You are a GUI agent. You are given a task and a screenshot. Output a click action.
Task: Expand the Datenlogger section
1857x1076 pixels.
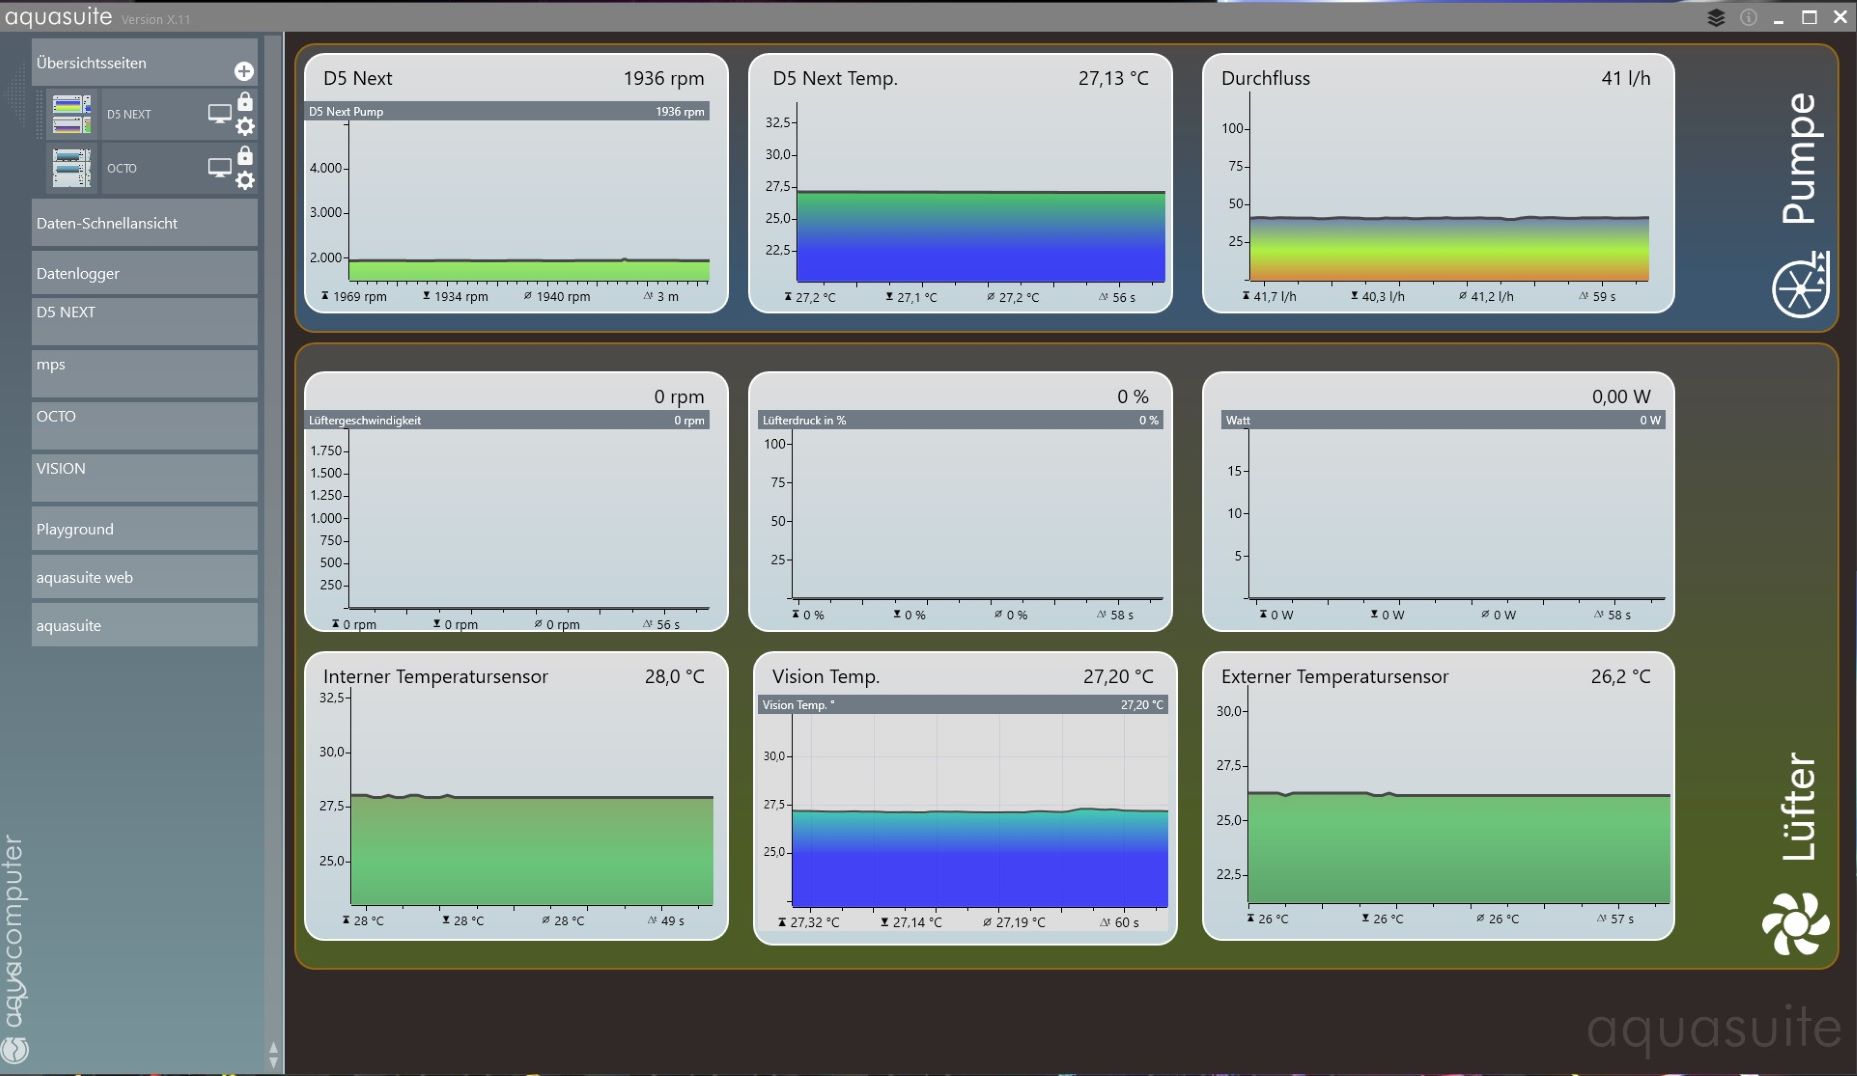tap(144, 273)
